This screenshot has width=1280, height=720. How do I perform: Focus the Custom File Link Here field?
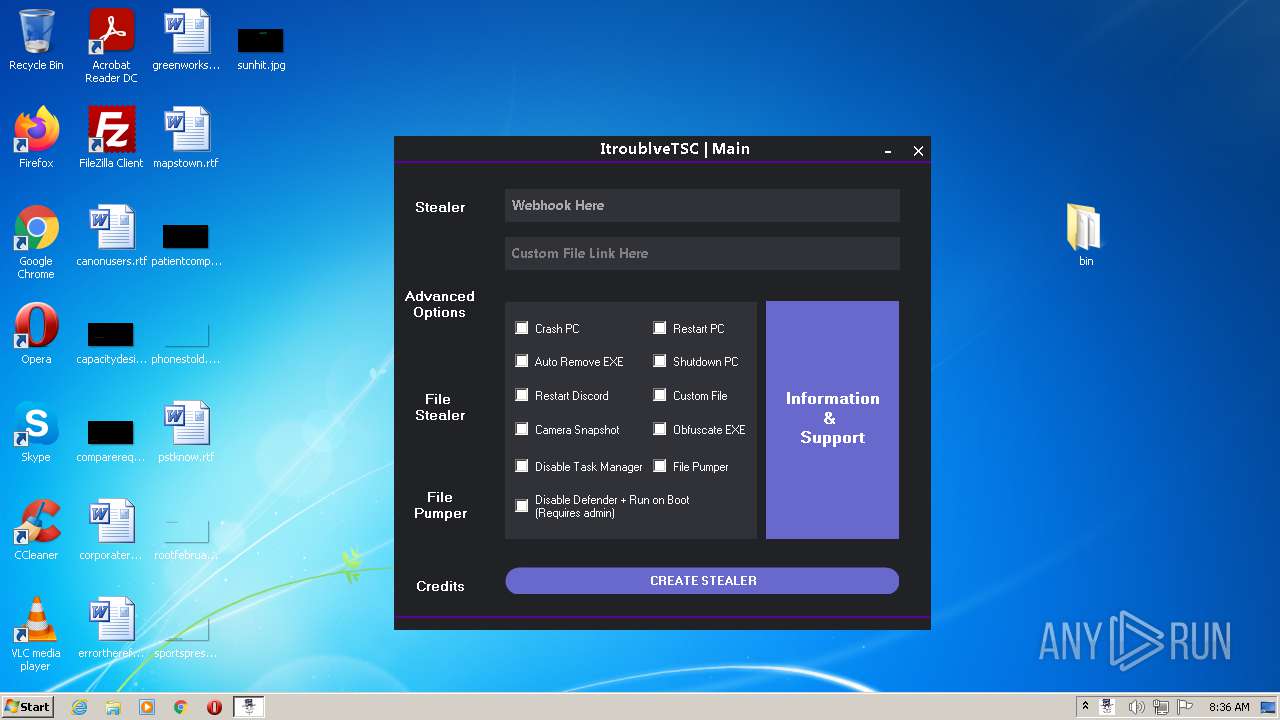pos(702,253)
